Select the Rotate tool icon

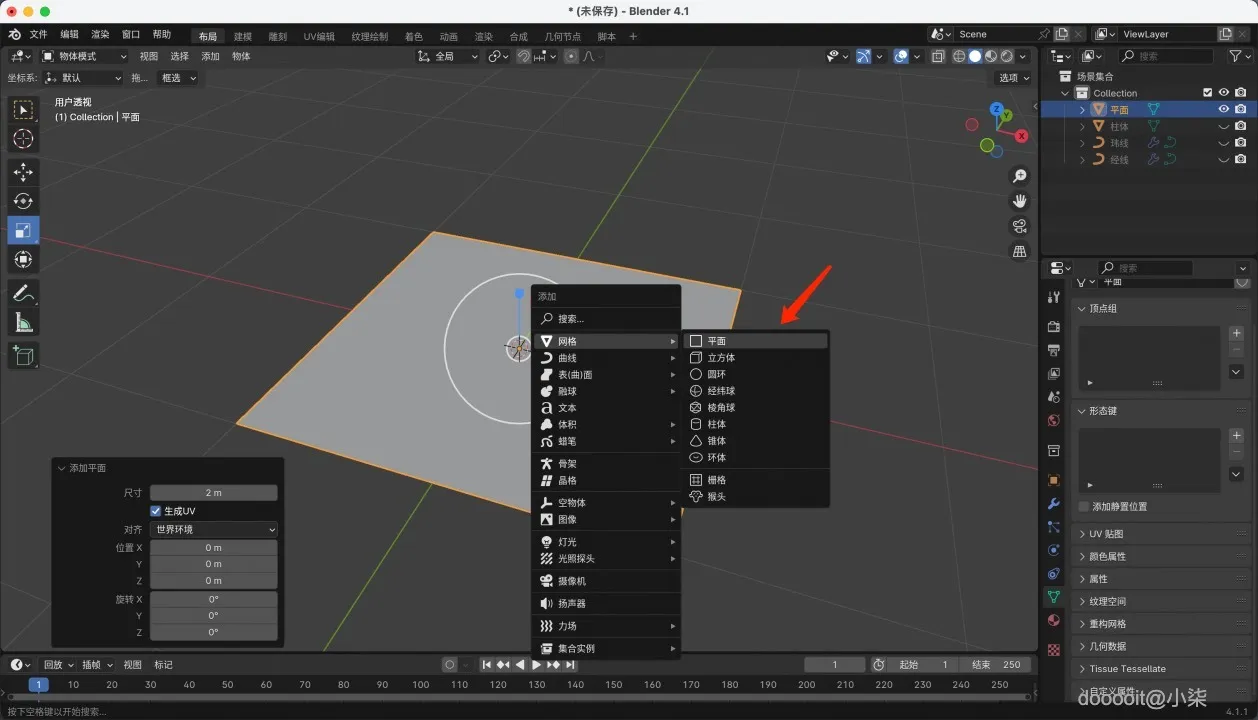[23, 201]
